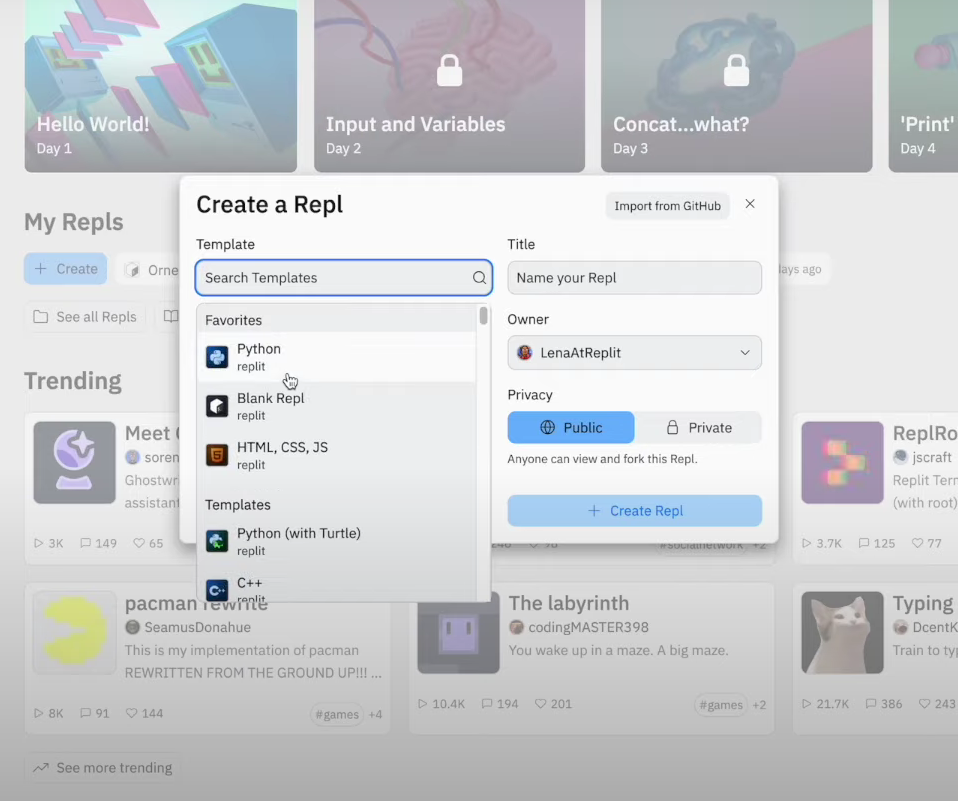This screenshot has height=801, width=958.
Task: Click the Python template icon in Favorites
Action: point(217,357)
